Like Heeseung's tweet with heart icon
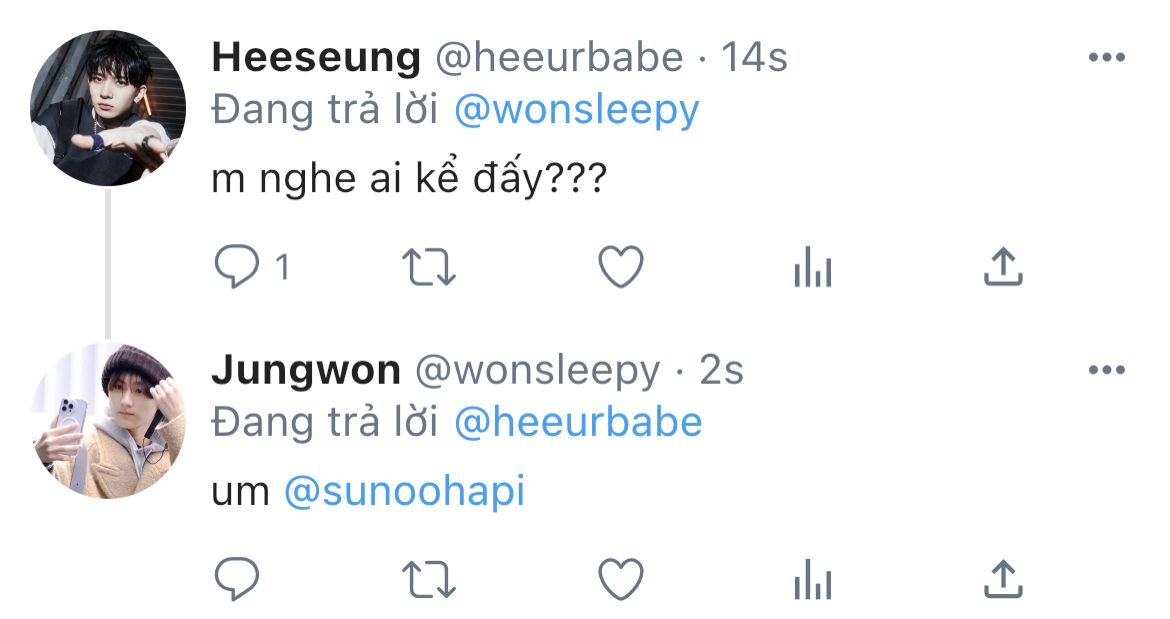This screenshot has width=1170, height=619. click(621, 267)
